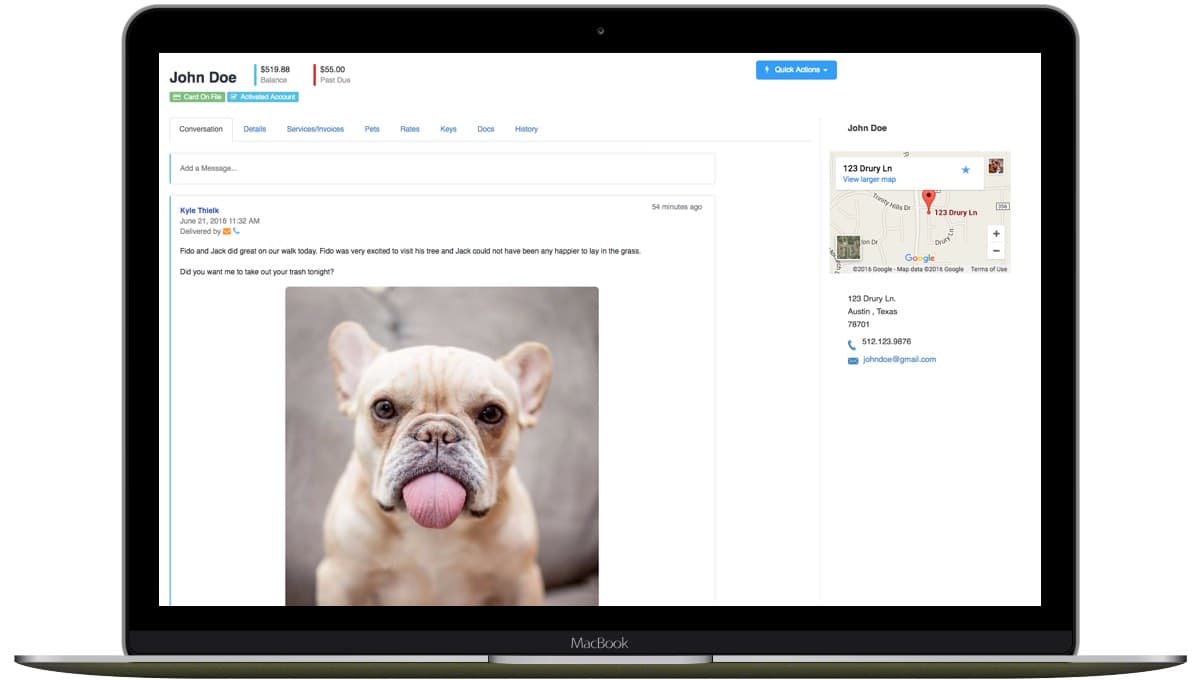
Task: Select the Keys tab
Action: [x=448, y=129]
